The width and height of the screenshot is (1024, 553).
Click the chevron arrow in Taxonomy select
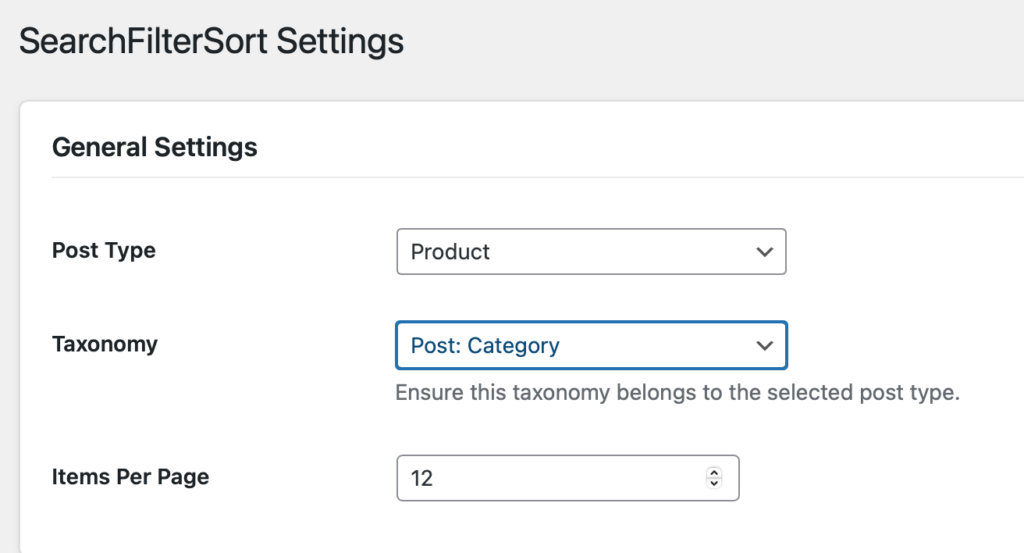tap(765, 346)
